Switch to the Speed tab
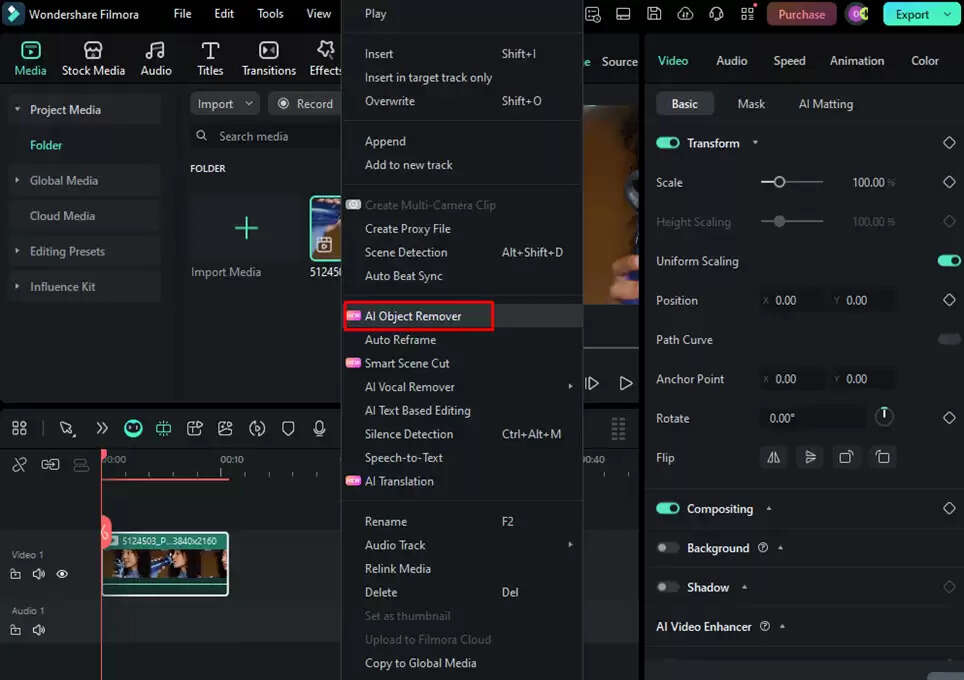The image size is (964, 680). (789, 61)
